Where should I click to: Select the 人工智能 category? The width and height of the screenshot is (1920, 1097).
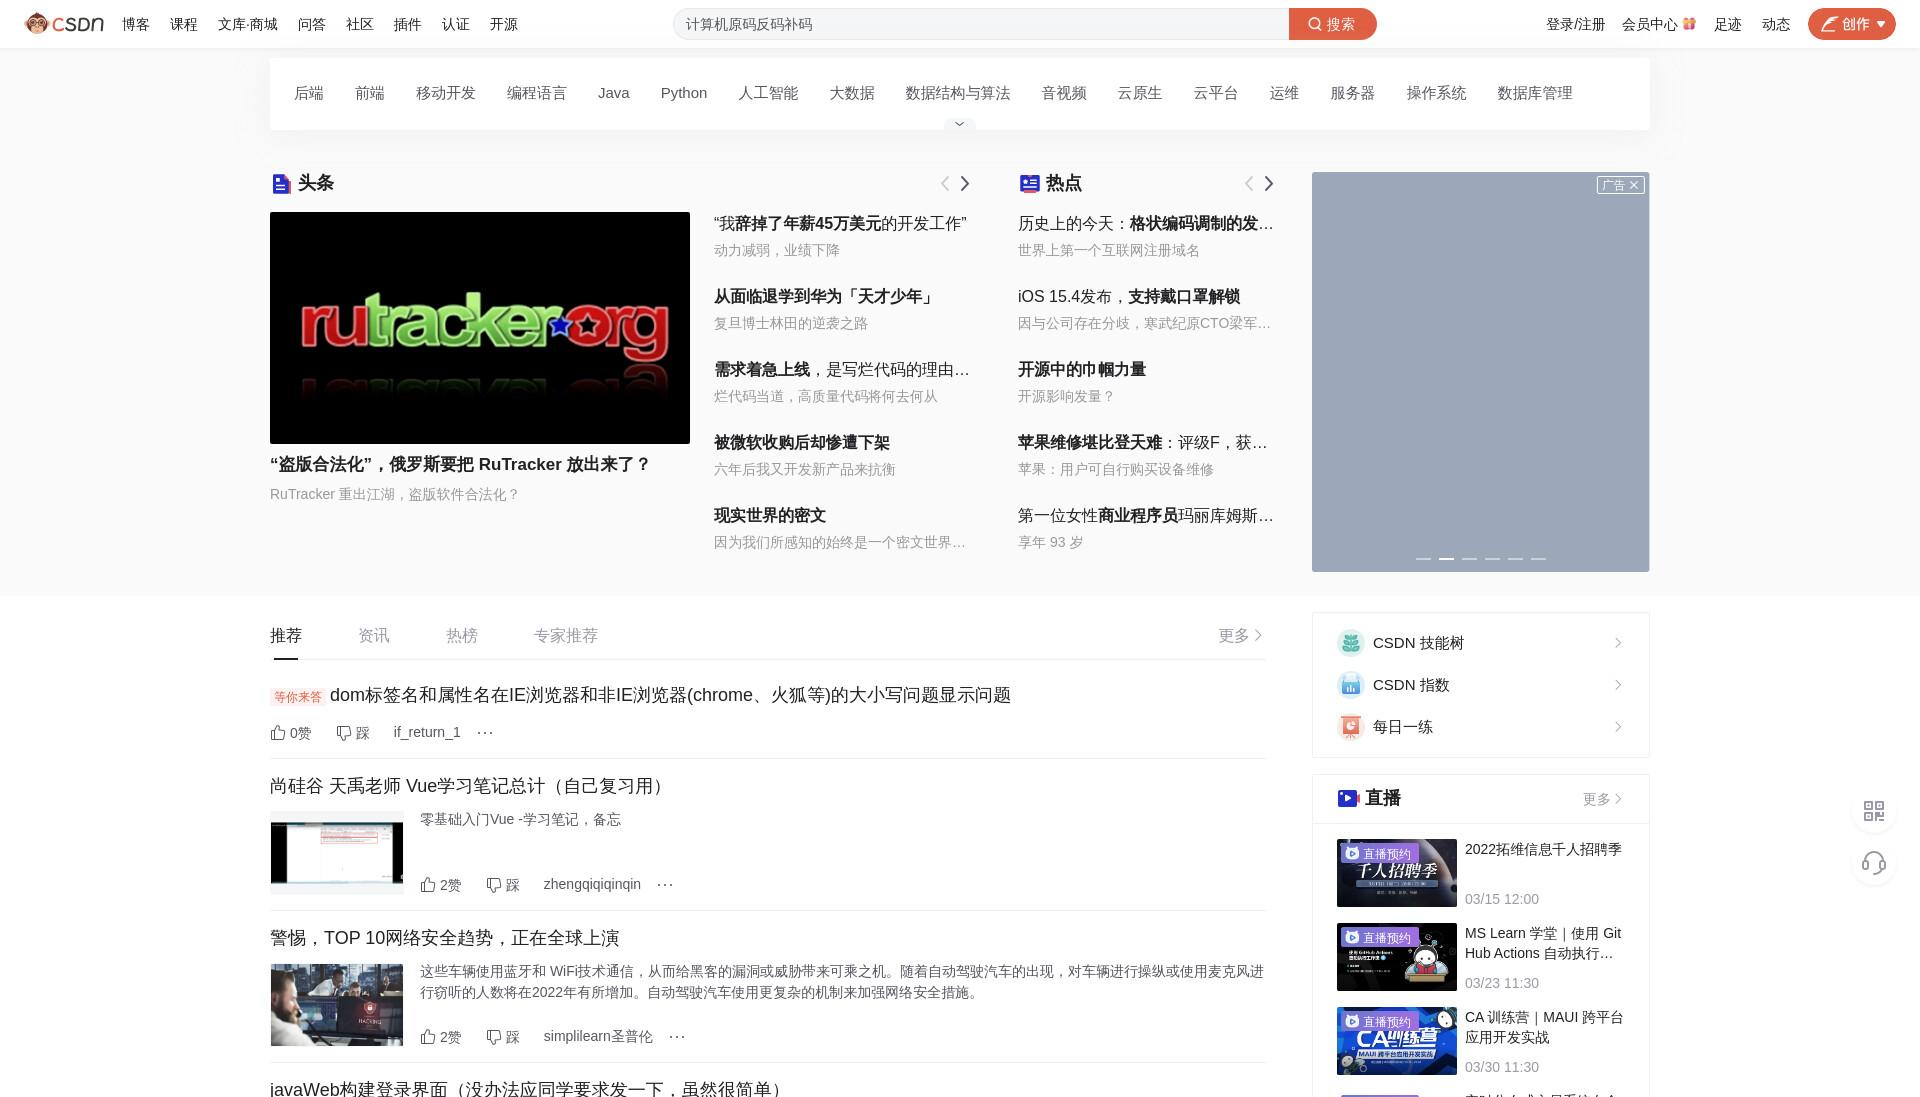[x=768, y=93]
